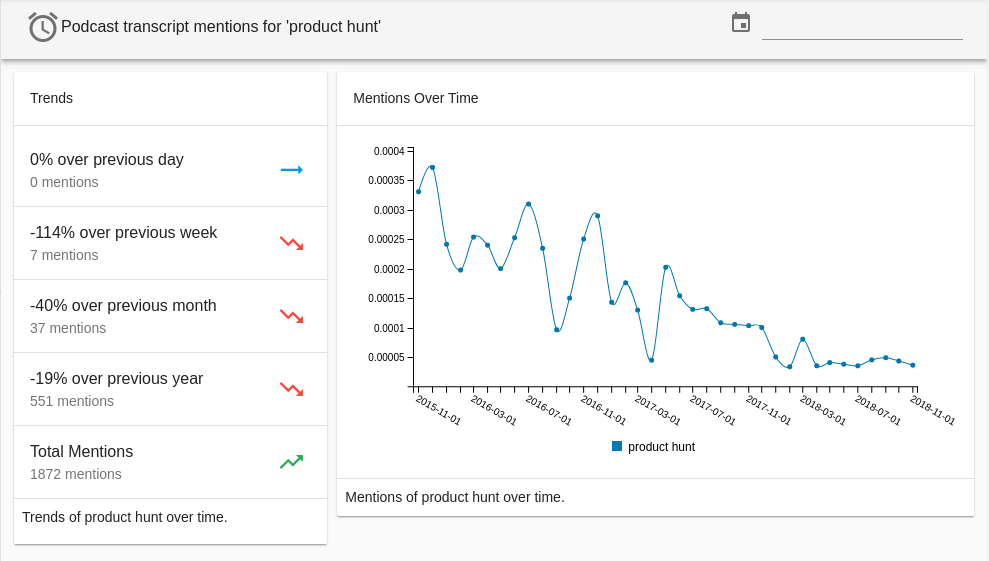Click the flat blue arrow for previous day

(x=291, y=170)
